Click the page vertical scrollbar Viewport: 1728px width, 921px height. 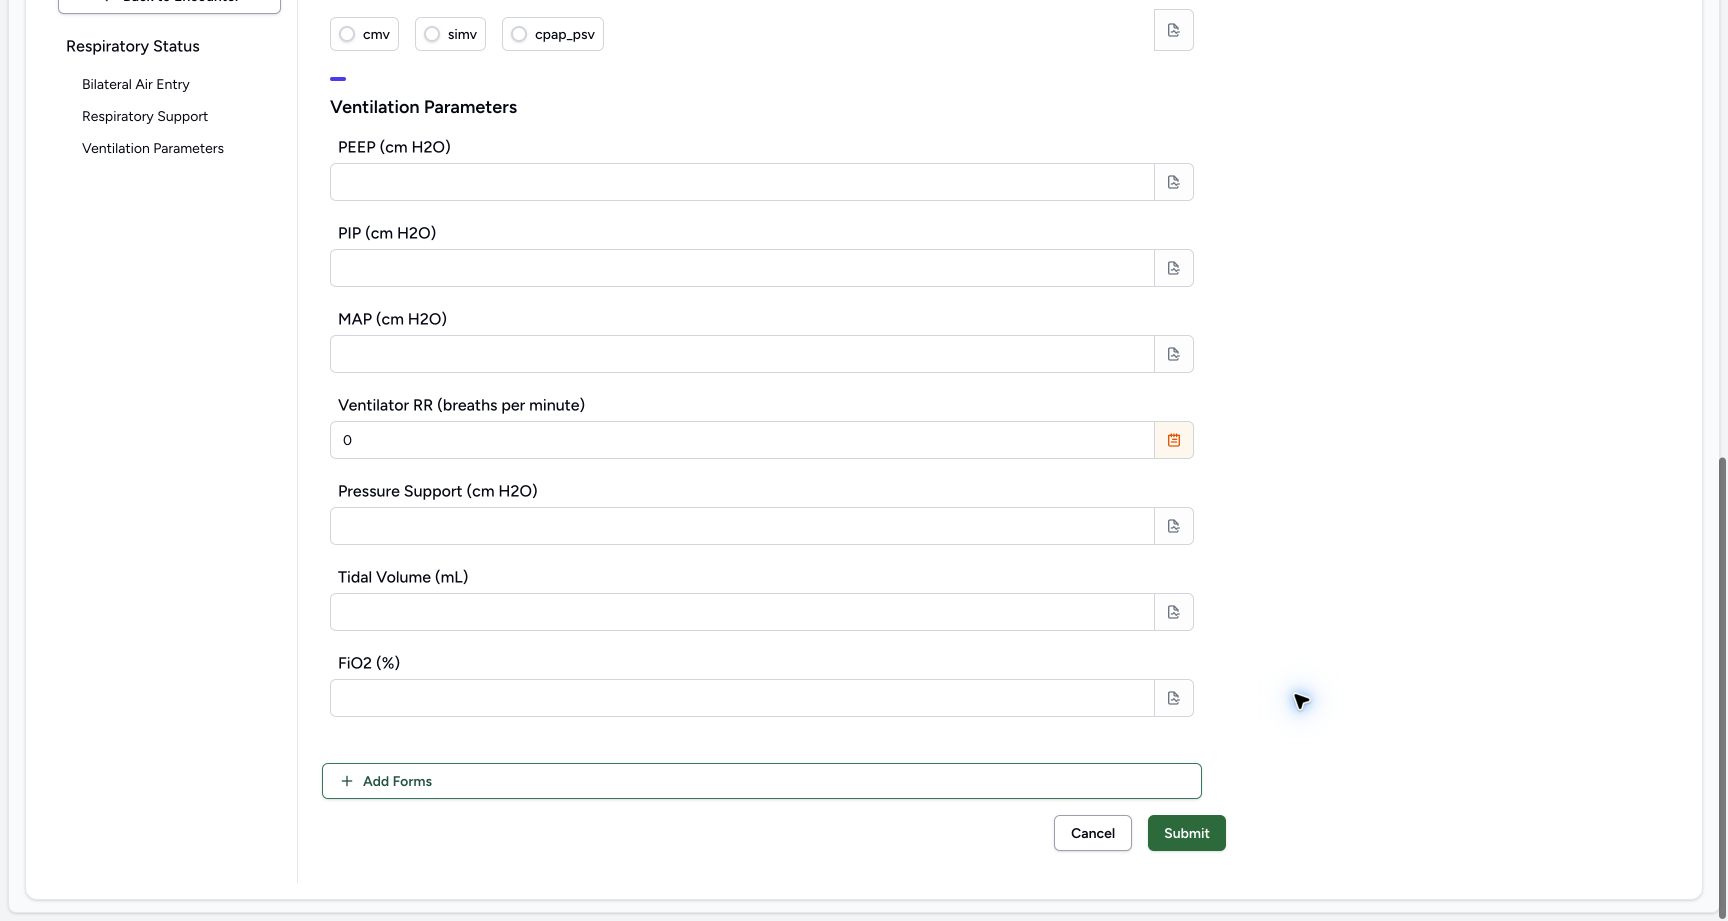[1722, 688]
